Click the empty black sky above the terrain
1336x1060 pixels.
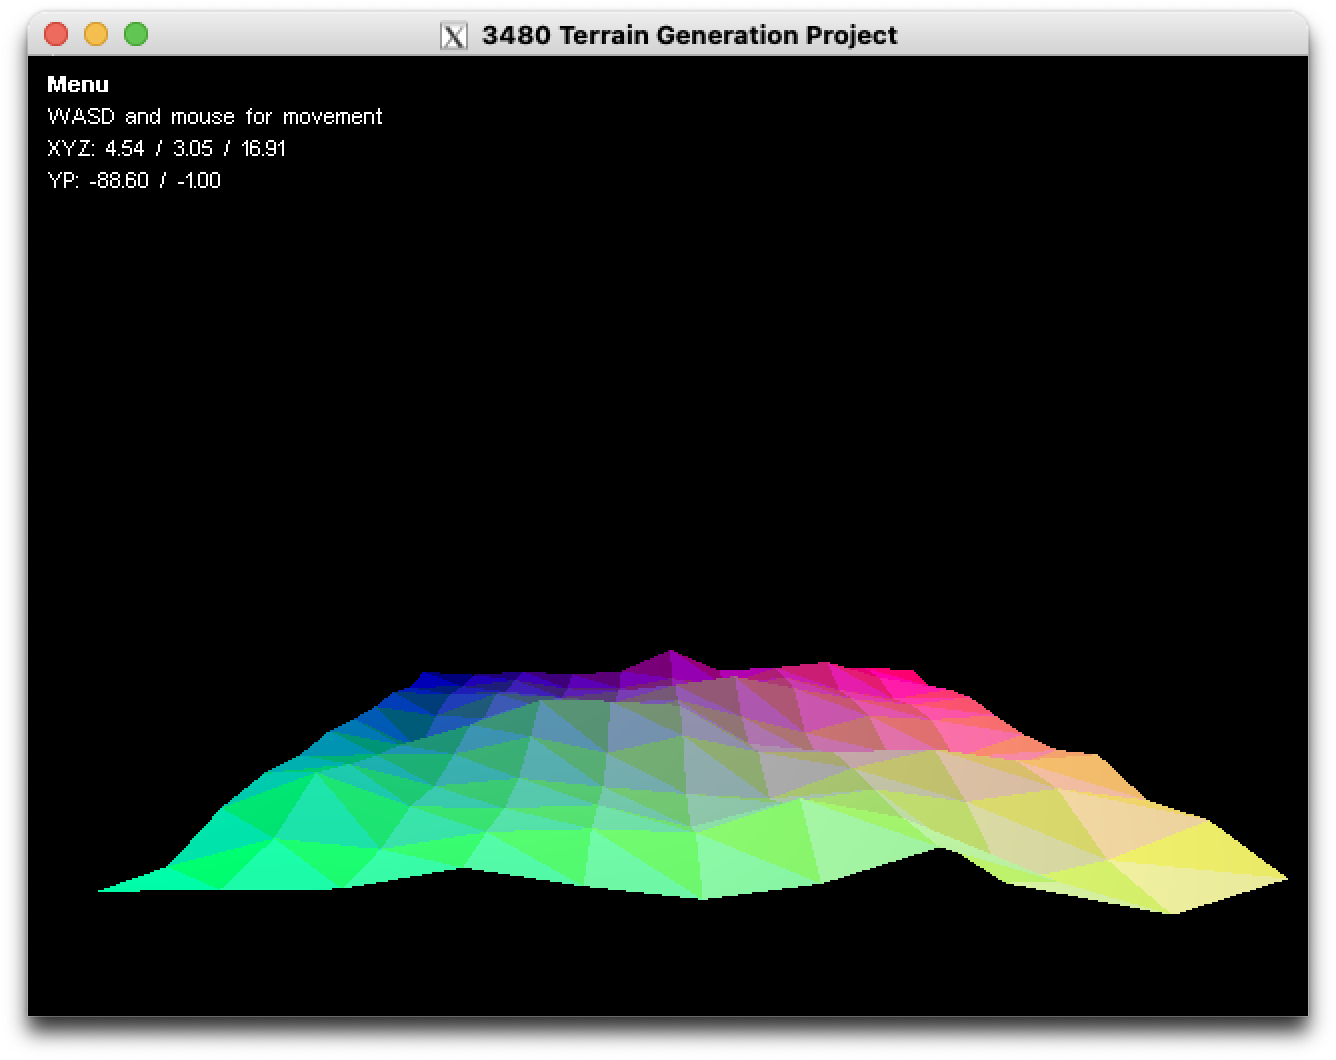[x=668, y=400]
